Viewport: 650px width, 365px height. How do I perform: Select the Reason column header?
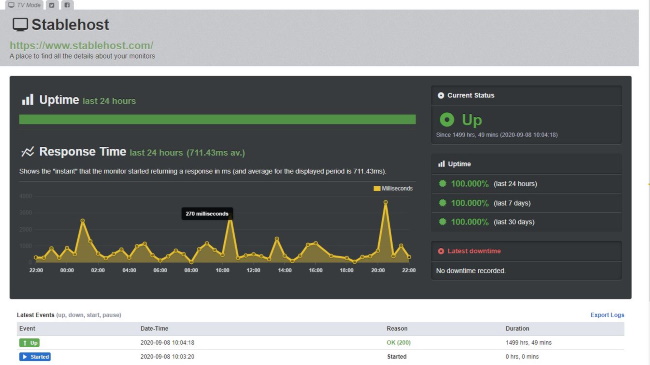[x=397, y=328]
